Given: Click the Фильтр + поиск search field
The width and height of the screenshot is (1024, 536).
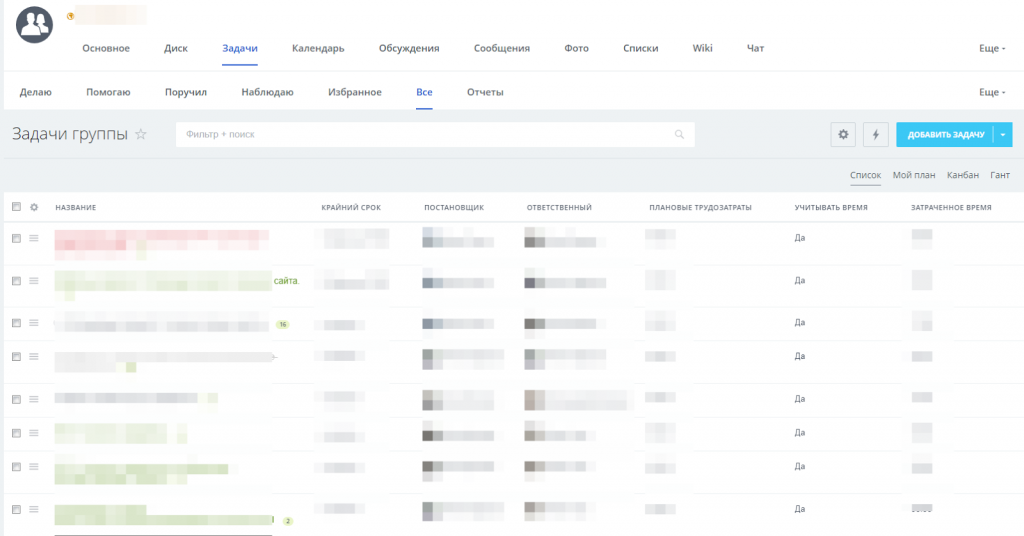Looking at the screenshot, I should (435, 134).
